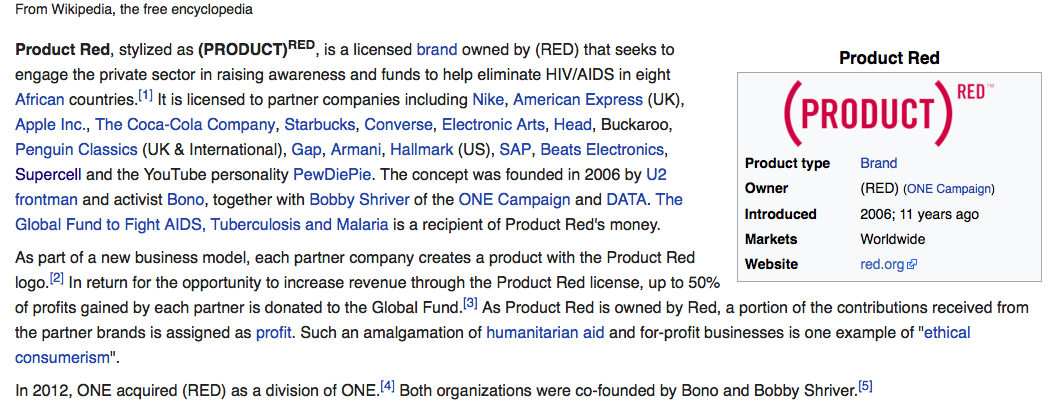
Task: Open the Electronic Arts link
Action: click(x=493, y=124)
